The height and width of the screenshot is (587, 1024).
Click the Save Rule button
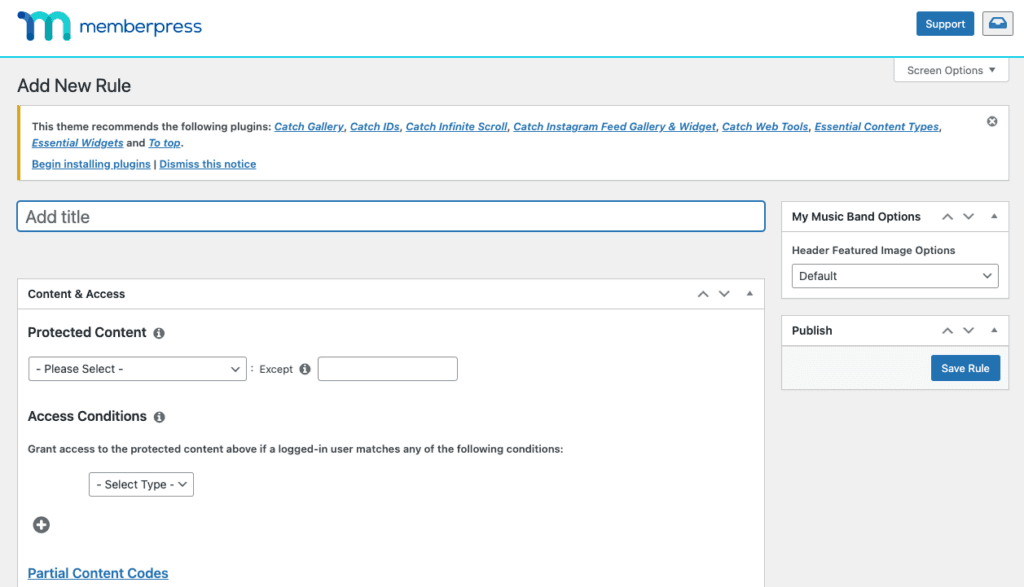pos(964,368)
